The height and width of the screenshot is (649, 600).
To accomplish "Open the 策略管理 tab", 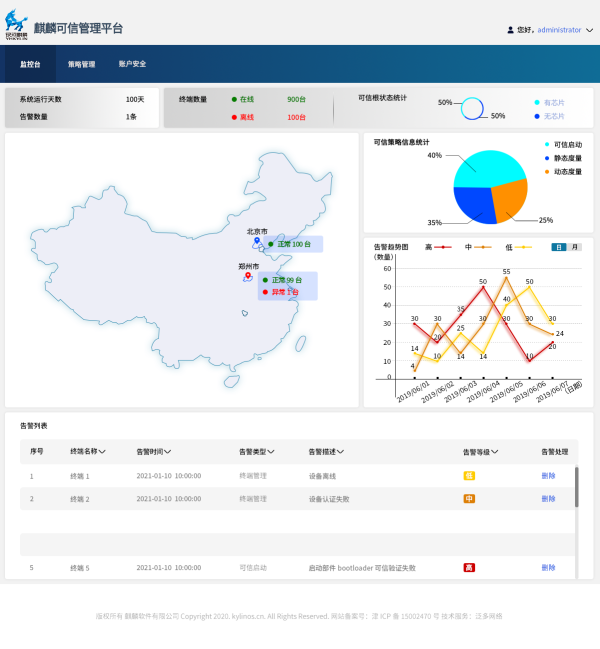I will tap(82, 64).
